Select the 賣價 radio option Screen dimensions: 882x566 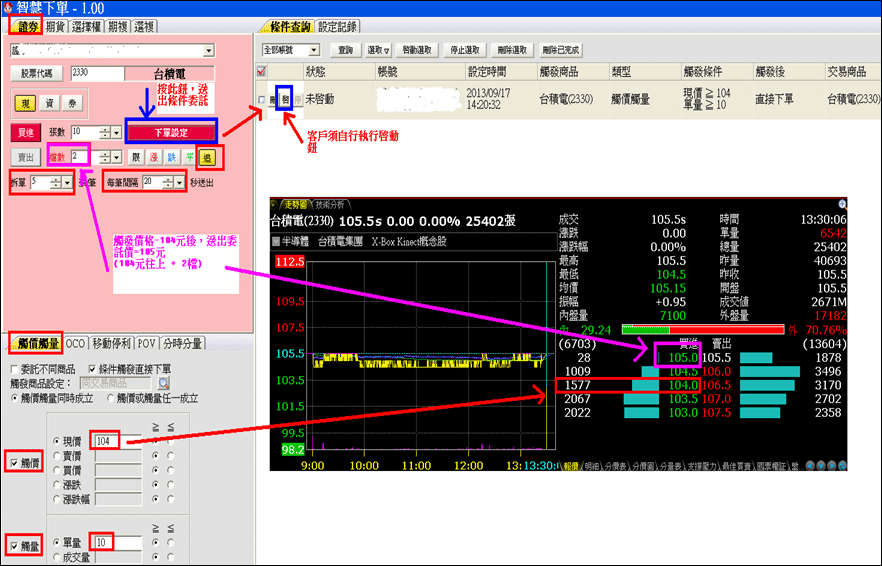coord(56,456)
